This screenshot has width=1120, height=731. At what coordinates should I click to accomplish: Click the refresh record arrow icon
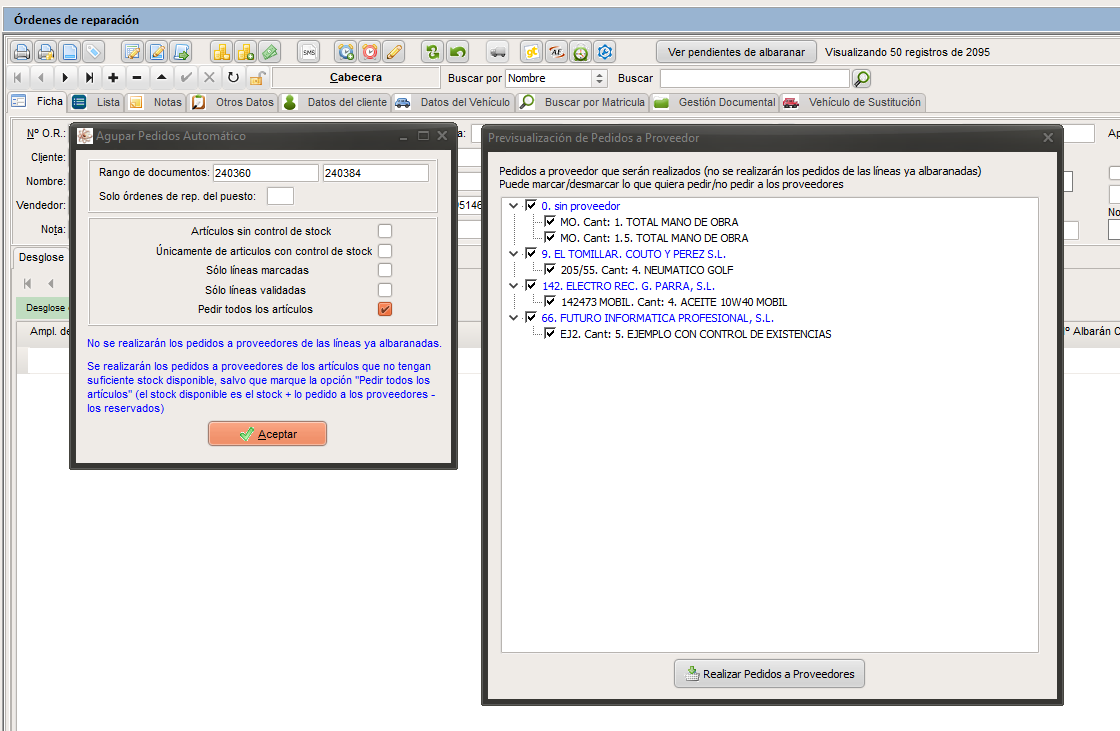233,77
